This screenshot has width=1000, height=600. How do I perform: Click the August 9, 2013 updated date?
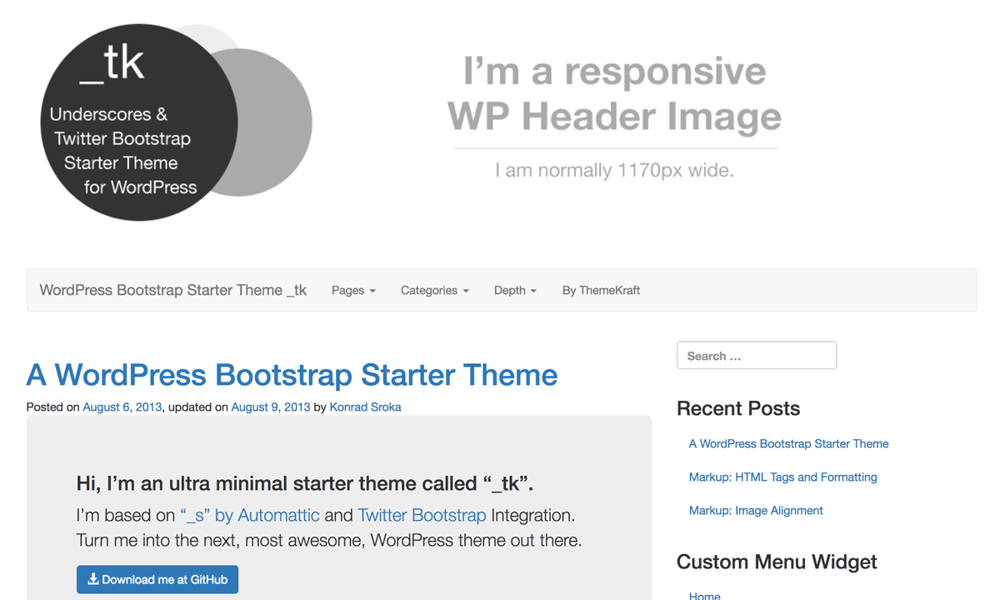tap(270, 407)
